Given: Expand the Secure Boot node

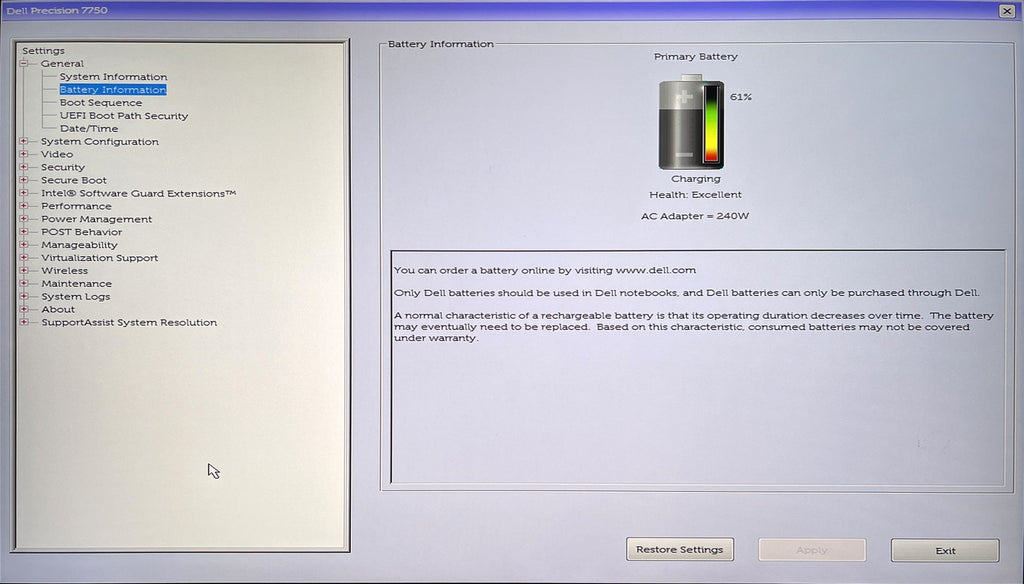Looking at the screenshot, I should click(x=24, y=180).
